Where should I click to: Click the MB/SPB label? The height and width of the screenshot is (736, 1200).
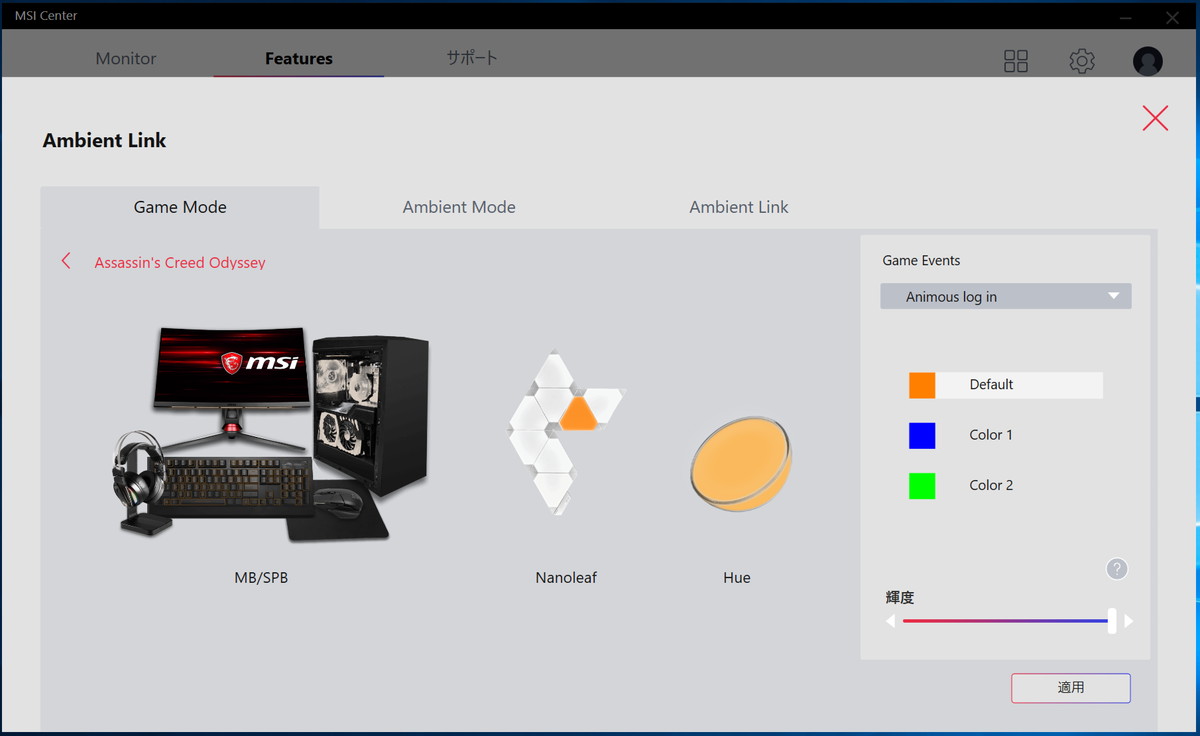click(261, 577)
